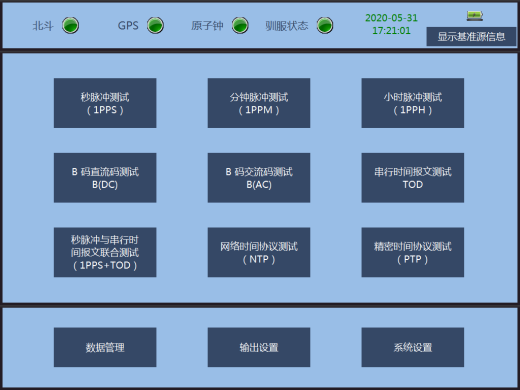
Task: Launch 网络时间协议测试 (NTP)
Action: (x=259, y=252)
